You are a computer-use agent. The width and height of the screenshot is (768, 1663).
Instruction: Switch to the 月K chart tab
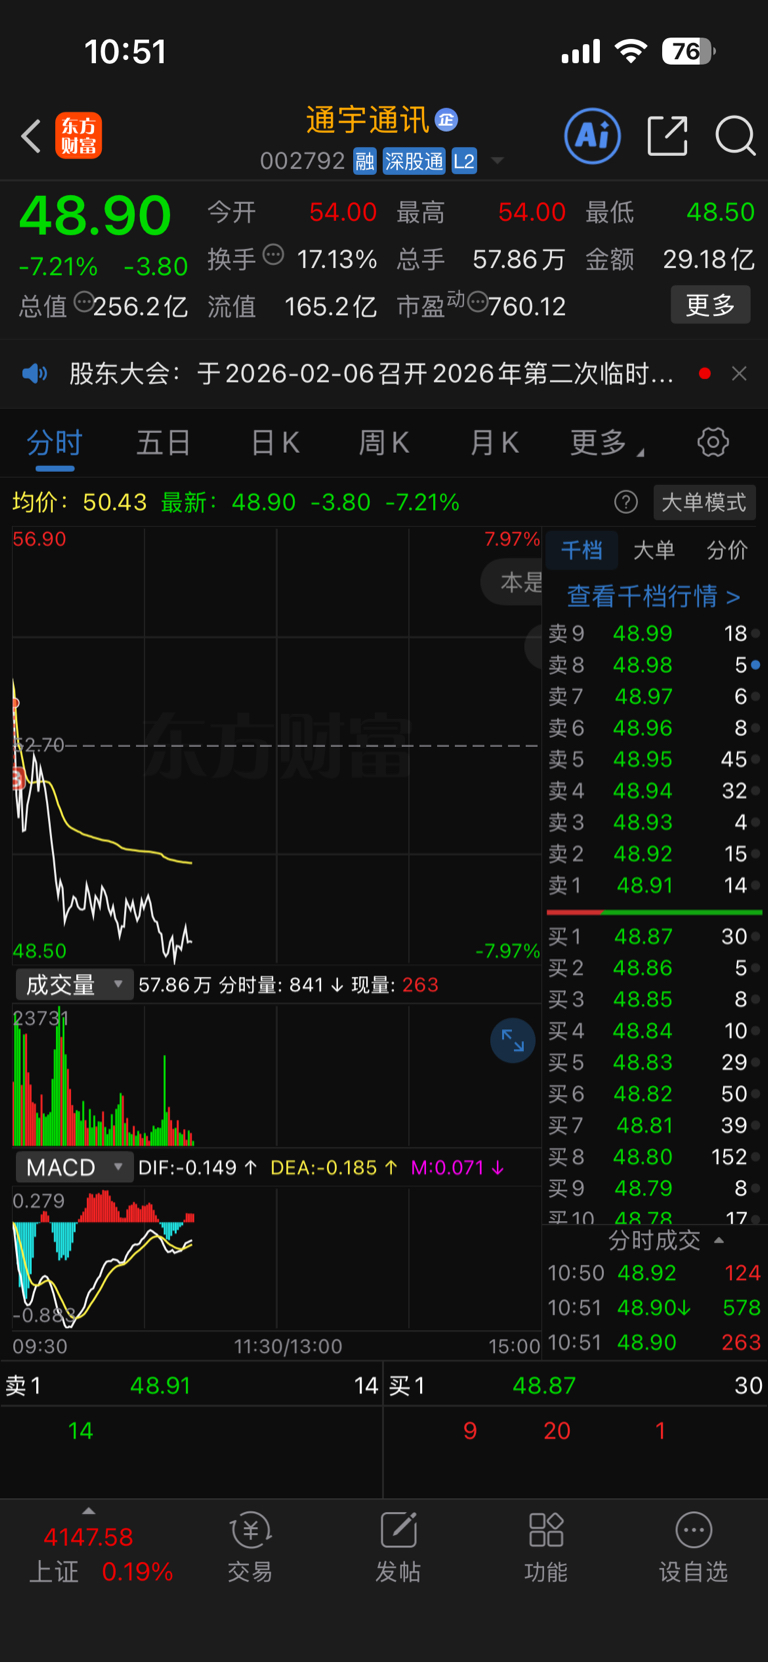[494, 442]
